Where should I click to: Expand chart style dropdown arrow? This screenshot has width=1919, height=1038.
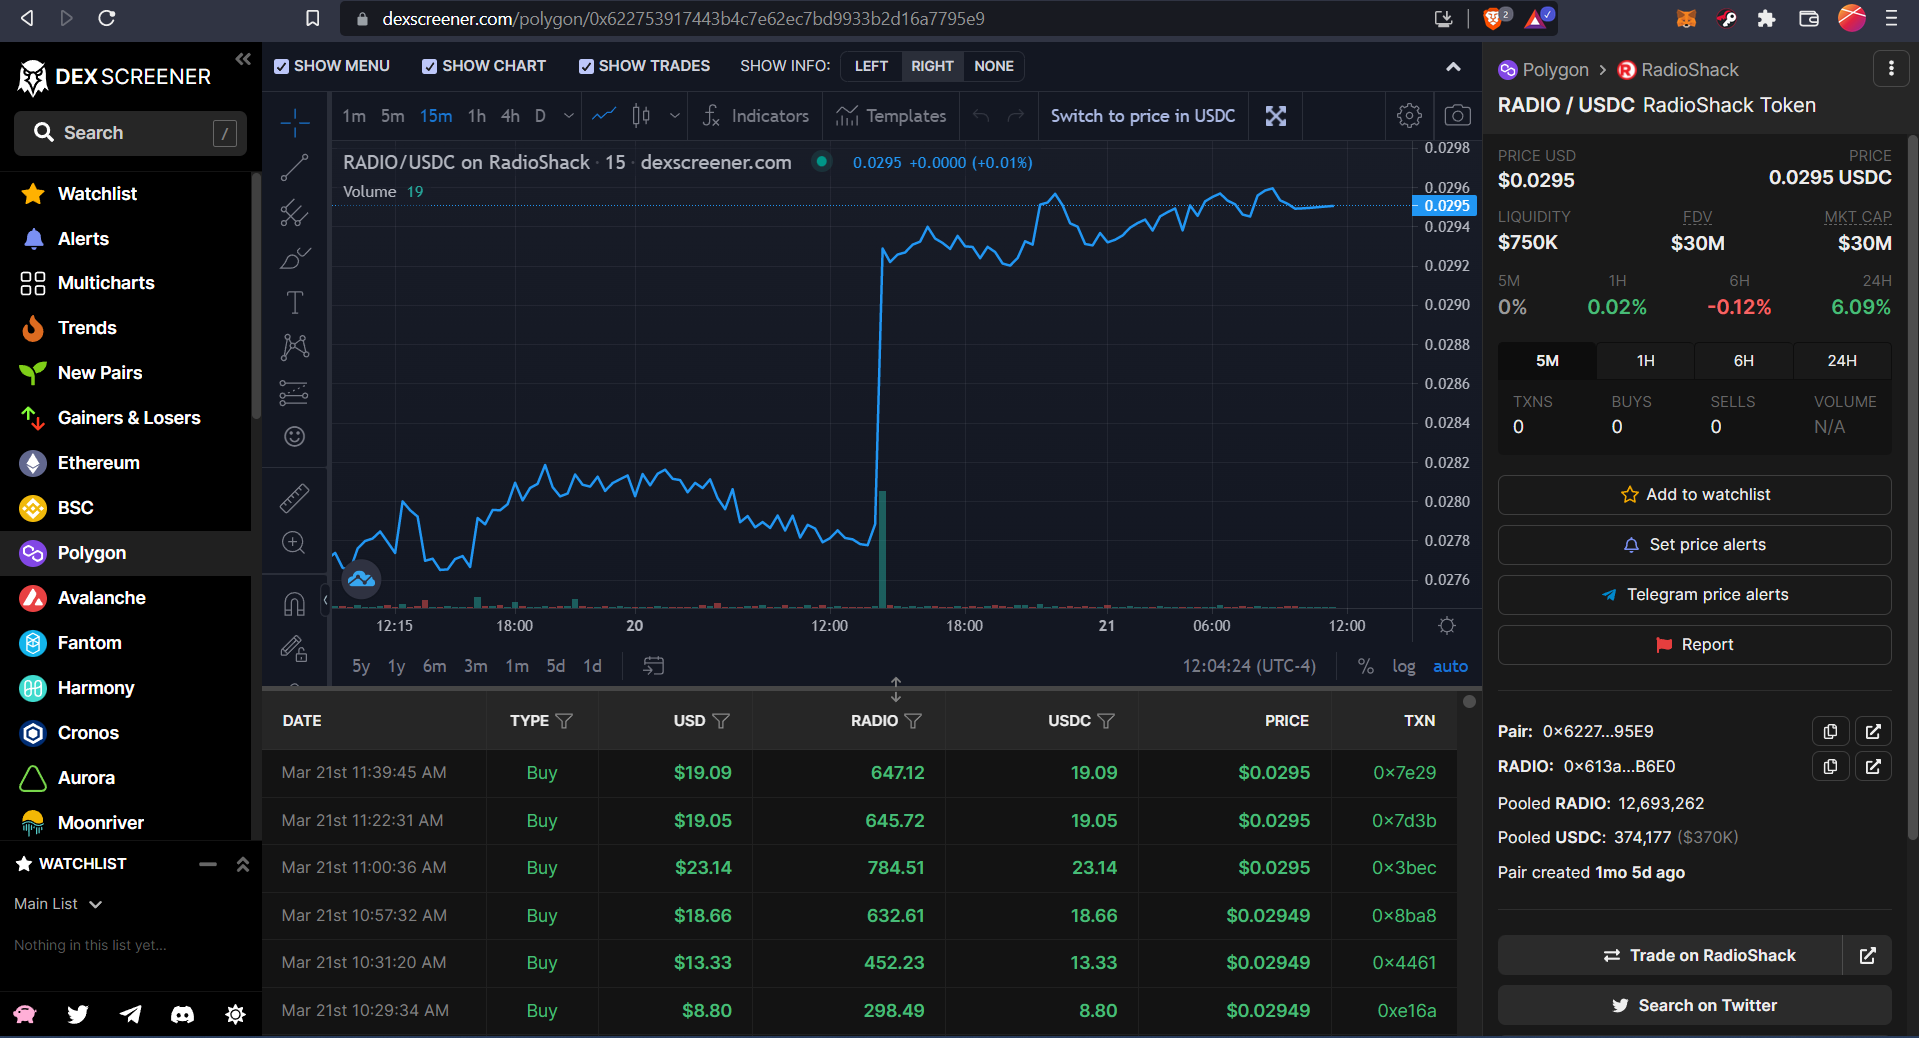[675, 116]
